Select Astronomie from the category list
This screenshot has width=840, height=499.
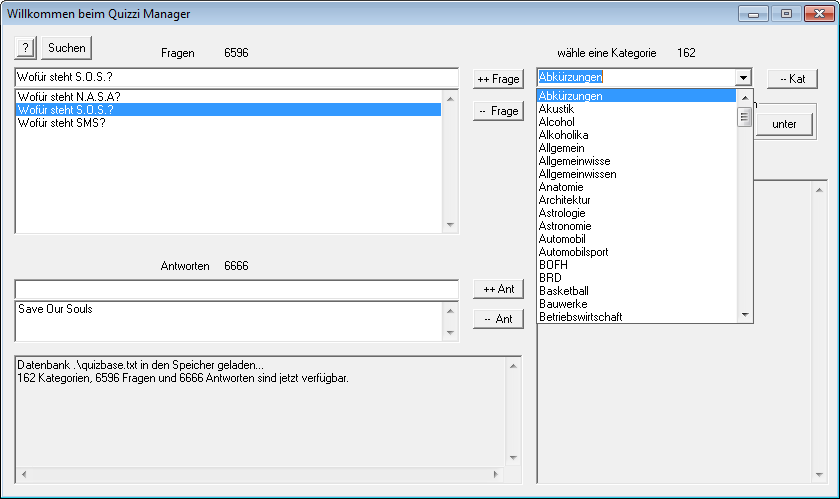coord(564,226)
